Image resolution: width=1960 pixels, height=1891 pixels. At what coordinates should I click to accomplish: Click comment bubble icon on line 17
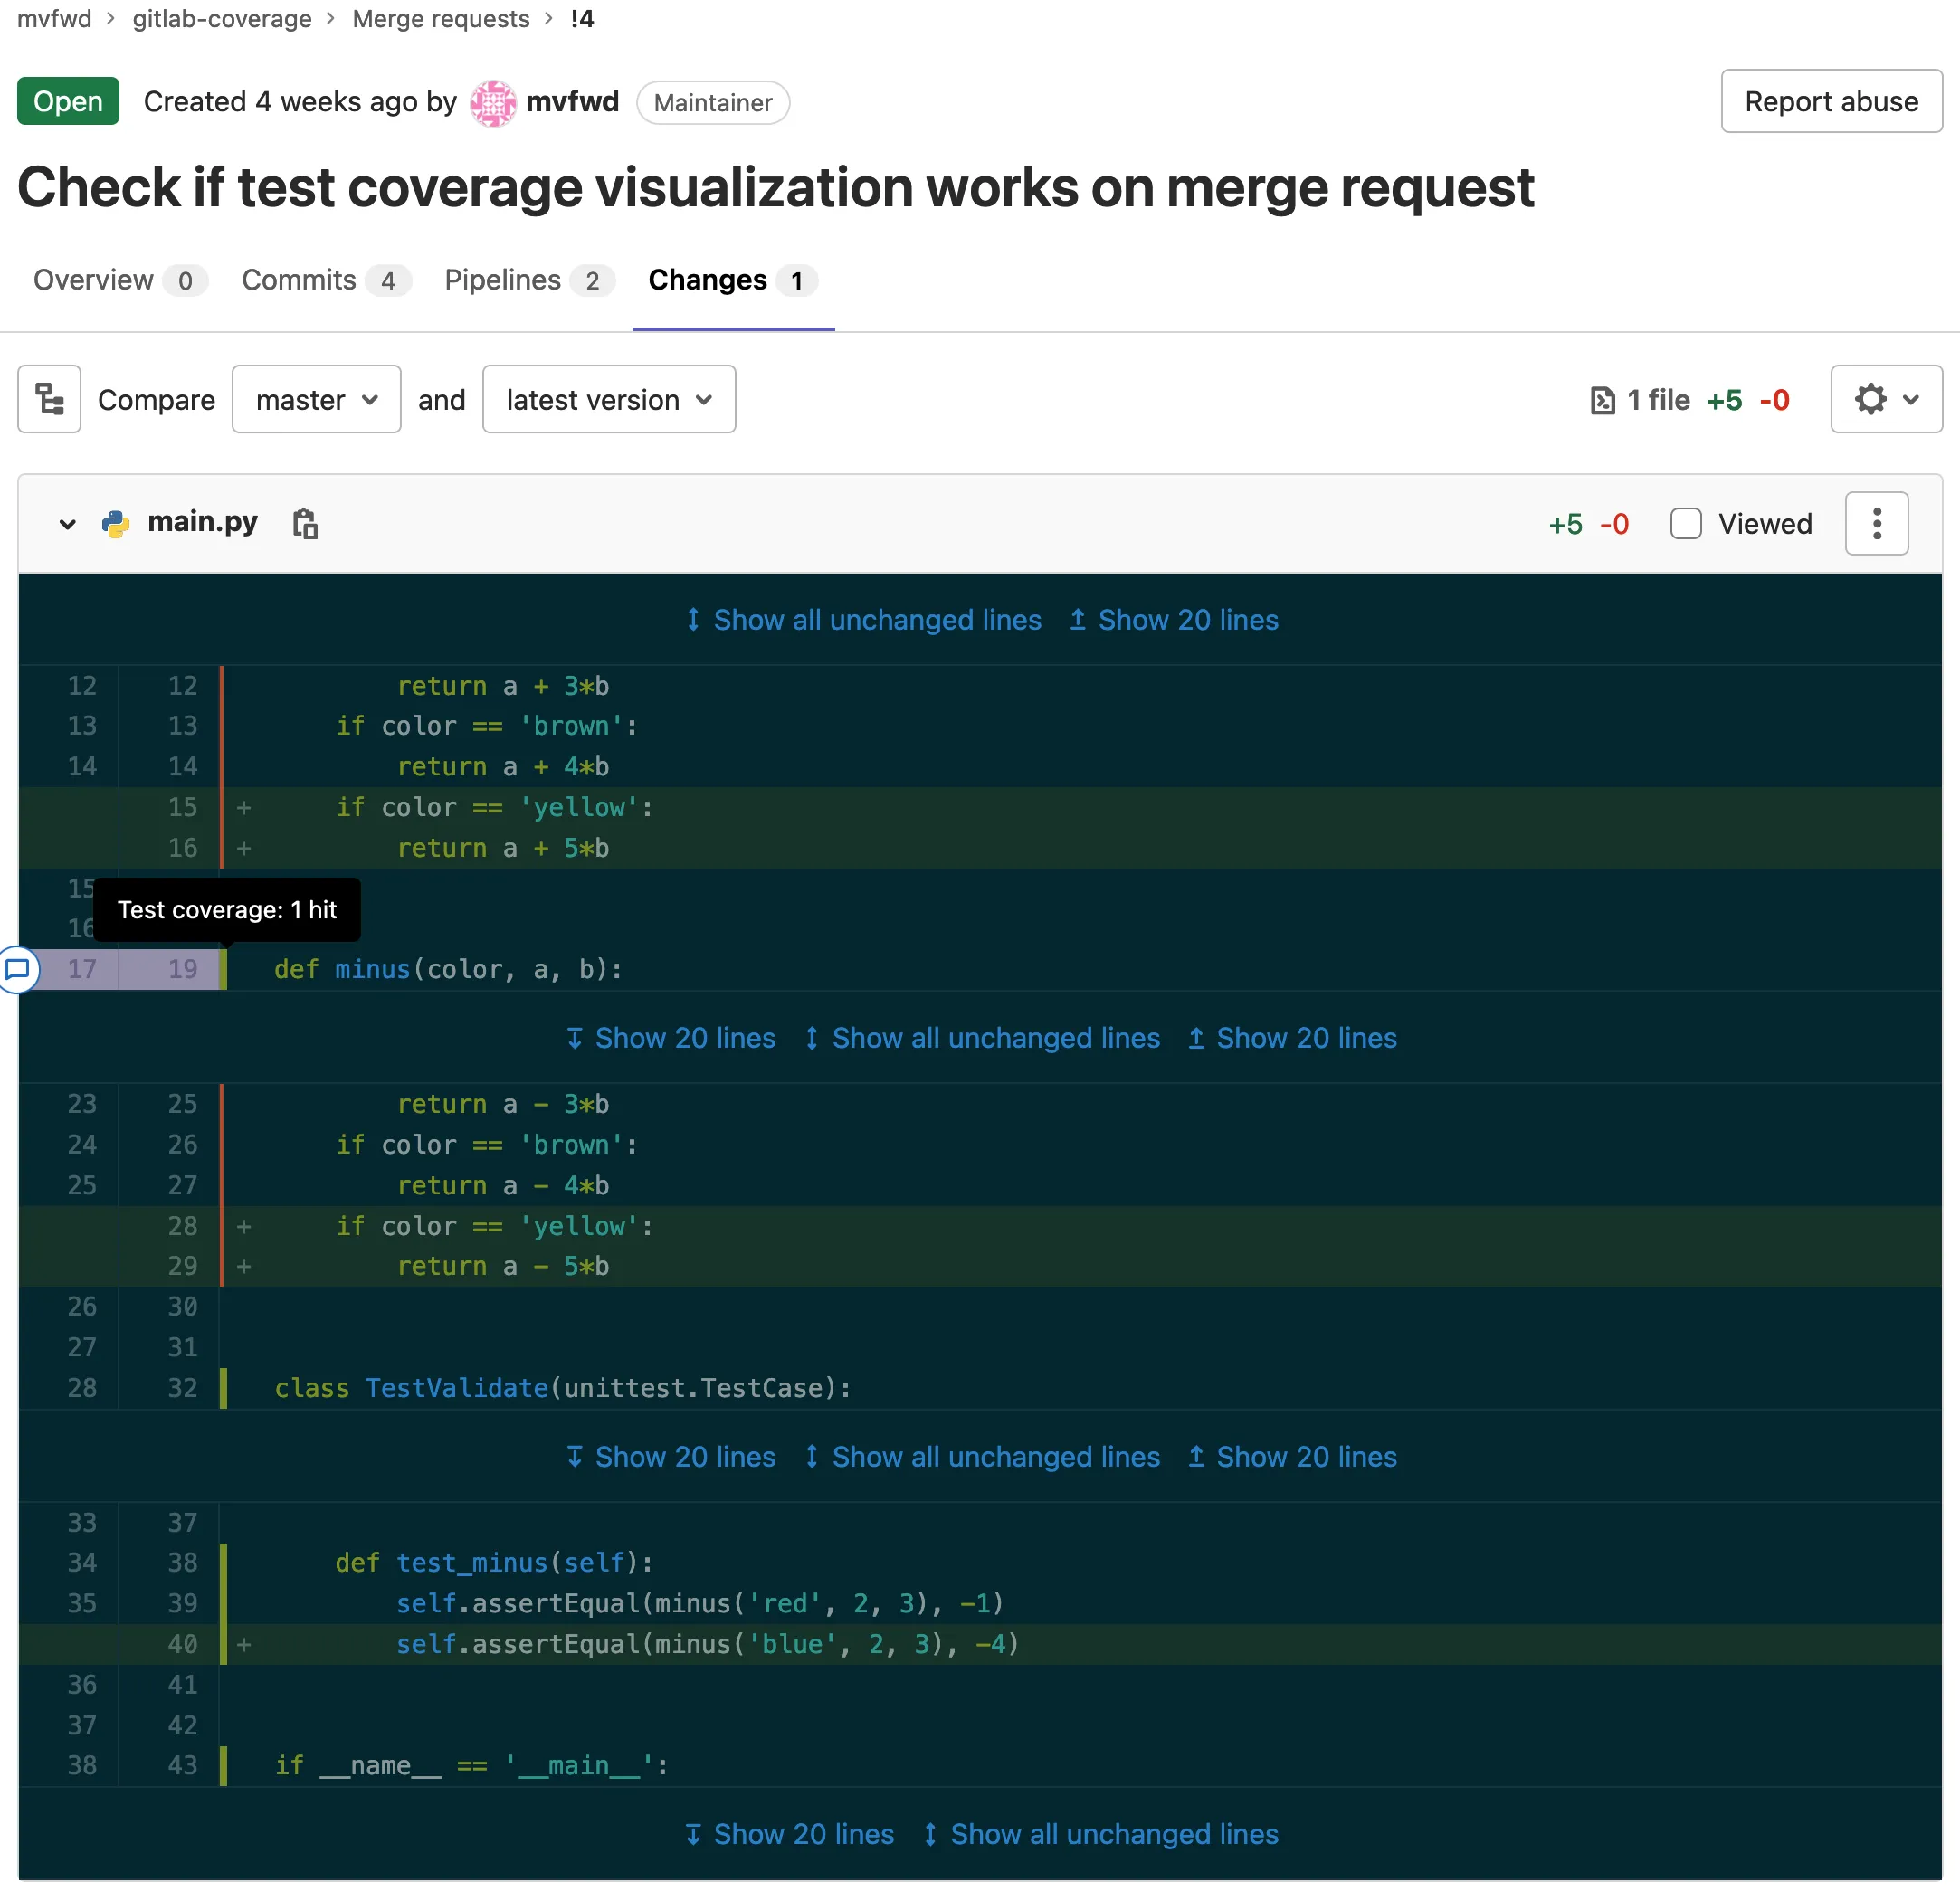click(18, 968)
